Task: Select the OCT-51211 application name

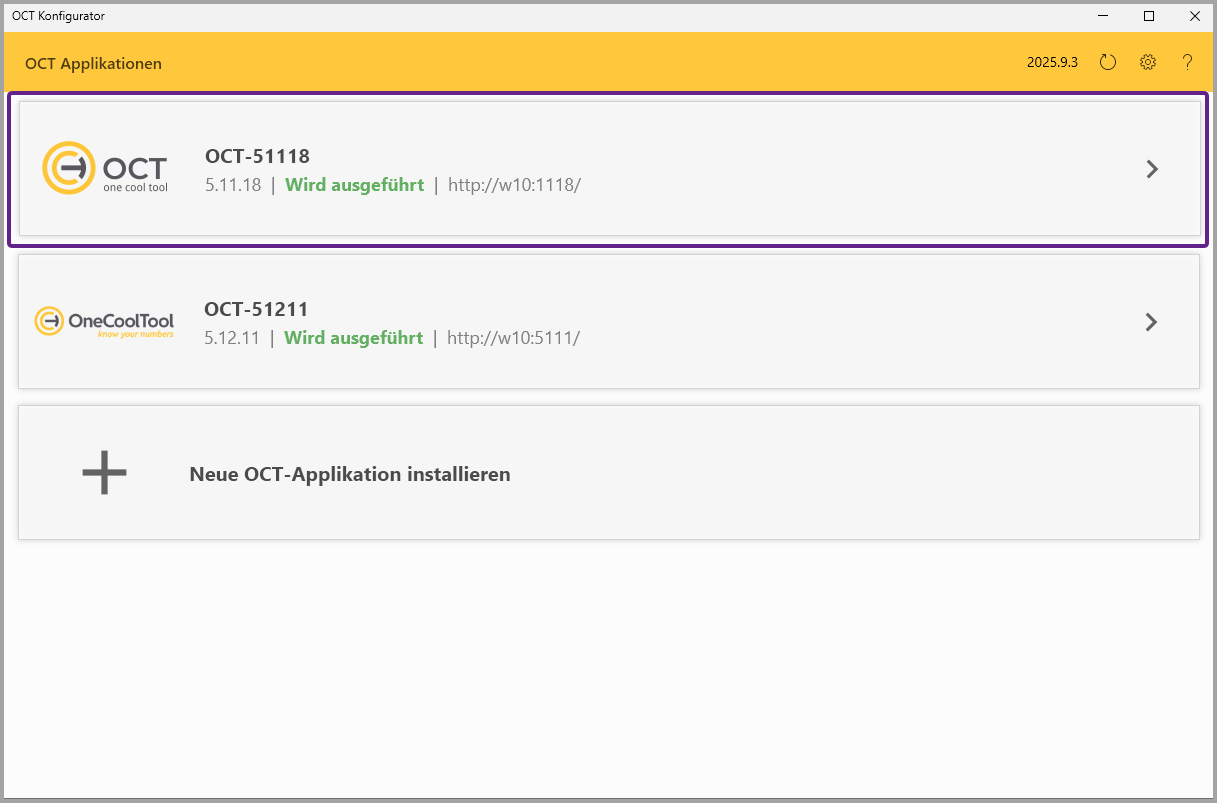Action: coord(256,309)
